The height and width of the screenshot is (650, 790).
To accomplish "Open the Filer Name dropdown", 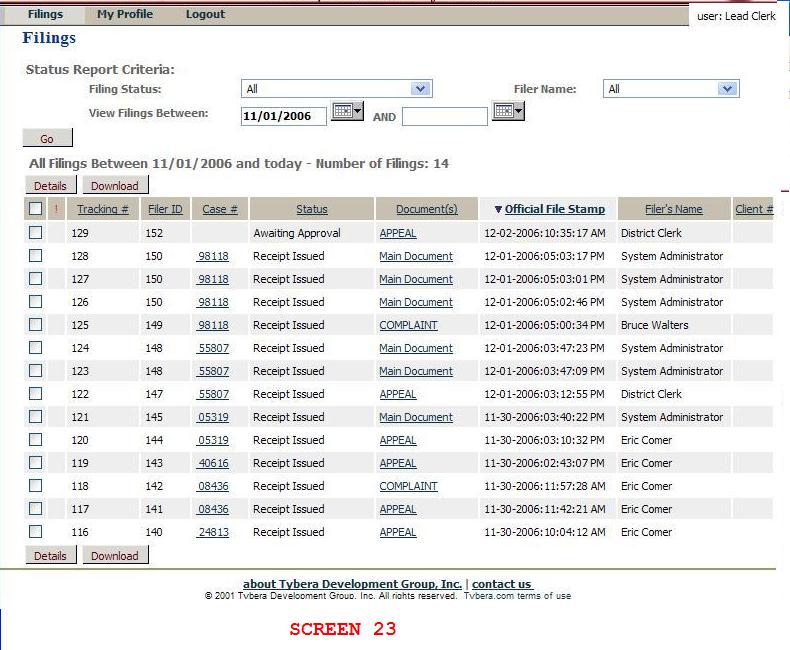I will click(x=670, y=89).
